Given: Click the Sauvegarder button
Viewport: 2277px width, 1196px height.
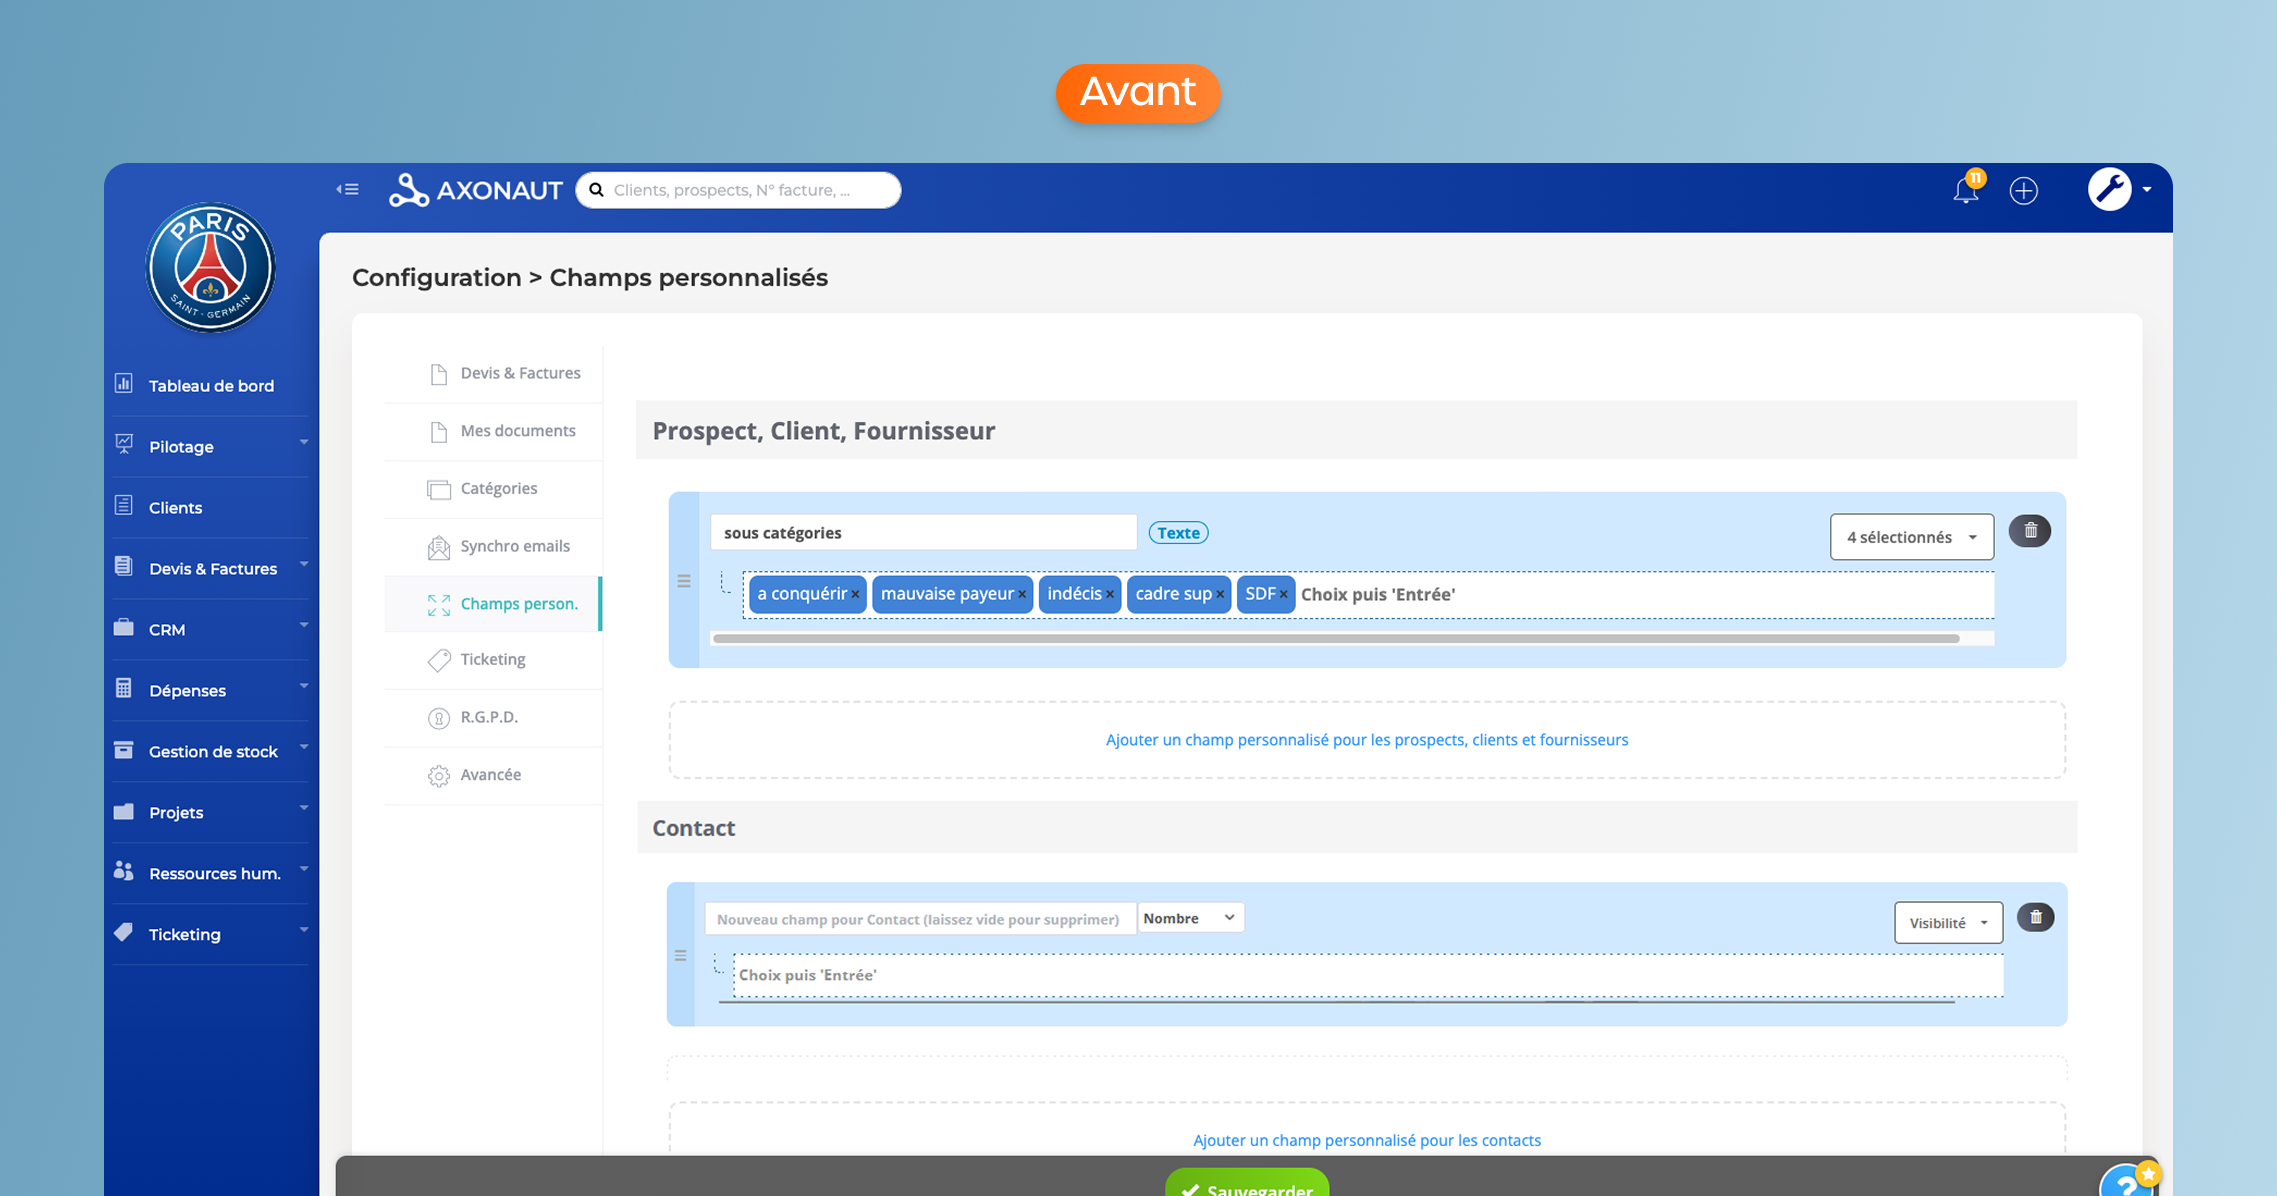Looking at the screenshot, I should (1246, 1187).
